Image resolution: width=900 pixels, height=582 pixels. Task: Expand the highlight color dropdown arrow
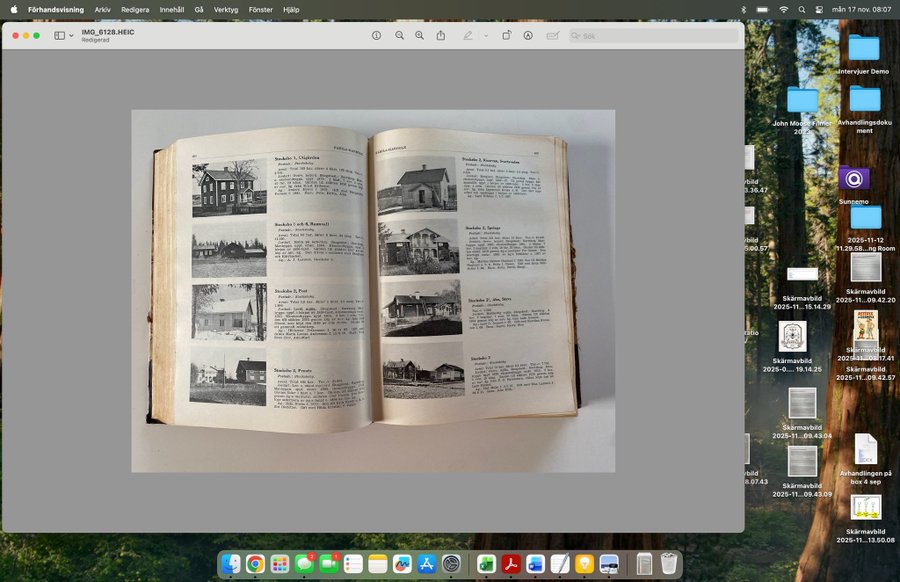[486, 35]
